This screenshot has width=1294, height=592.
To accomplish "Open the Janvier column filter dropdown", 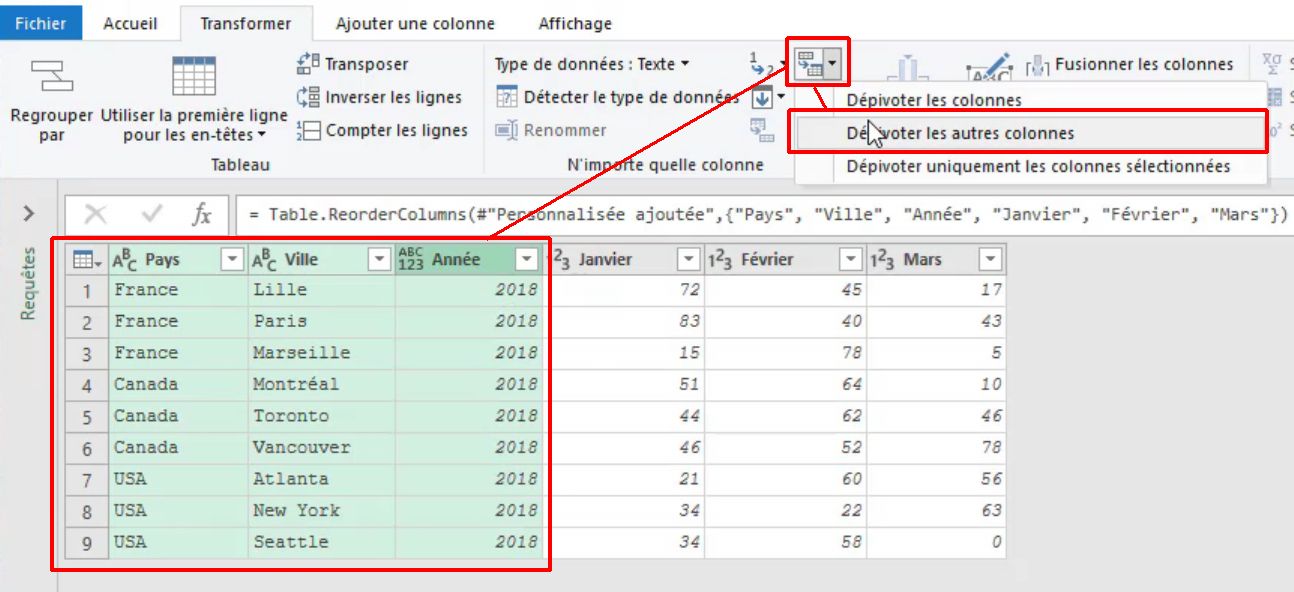I will [688, 260].
